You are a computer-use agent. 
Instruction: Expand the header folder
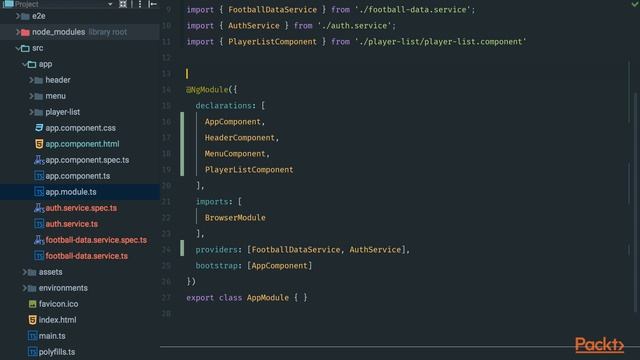[x=31, y=80]
